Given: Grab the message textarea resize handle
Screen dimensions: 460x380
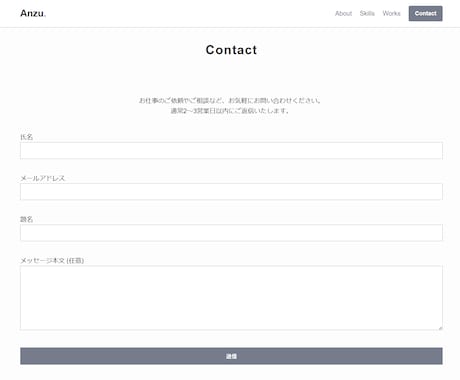Looking at the screenshot, I should 440,328.
